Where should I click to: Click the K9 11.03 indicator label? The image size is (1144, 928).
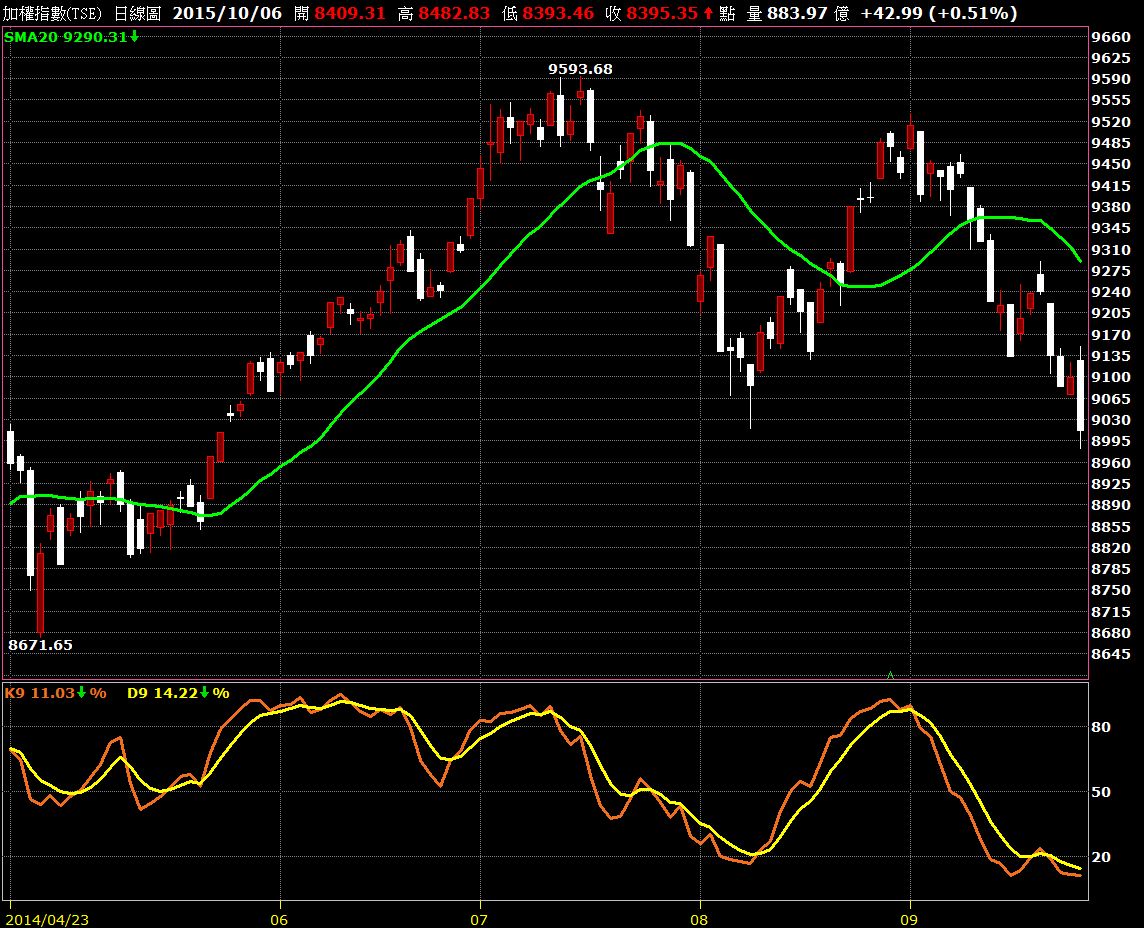point(40,692)
